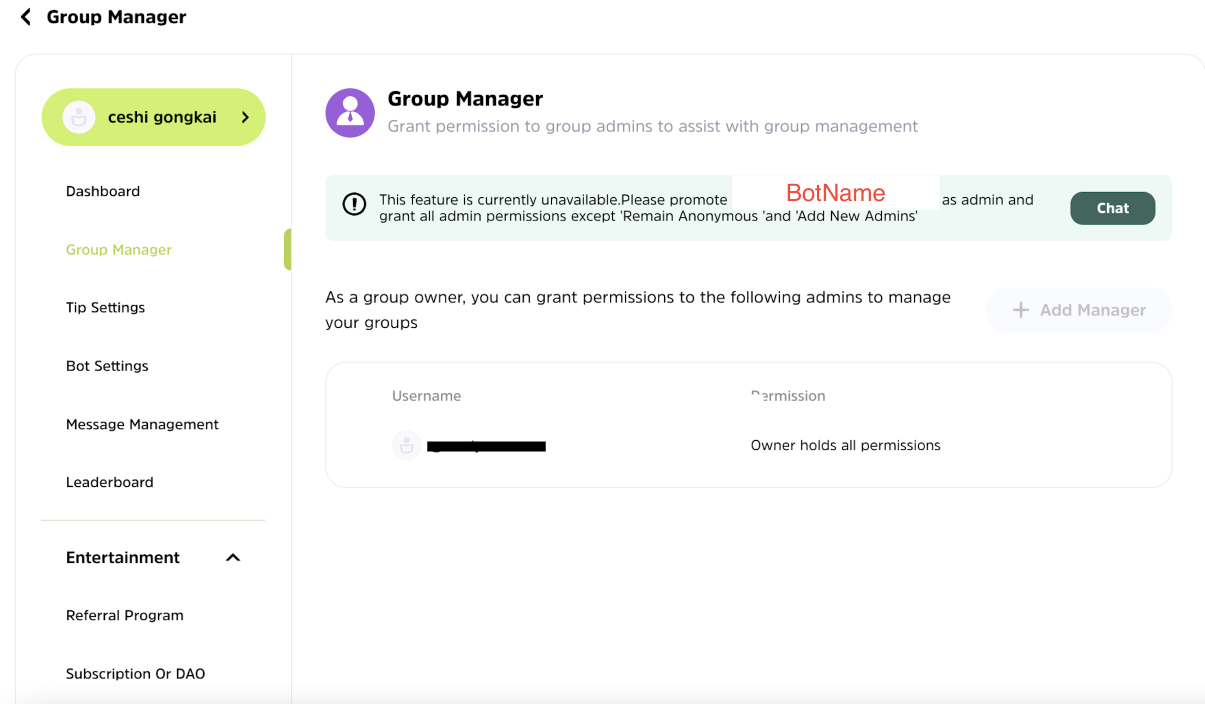Image resolution: width=1205 pixels, height=704 pixels.
Task: Collapse the Entertainment section chevron
Action: [x=233, y=558]
